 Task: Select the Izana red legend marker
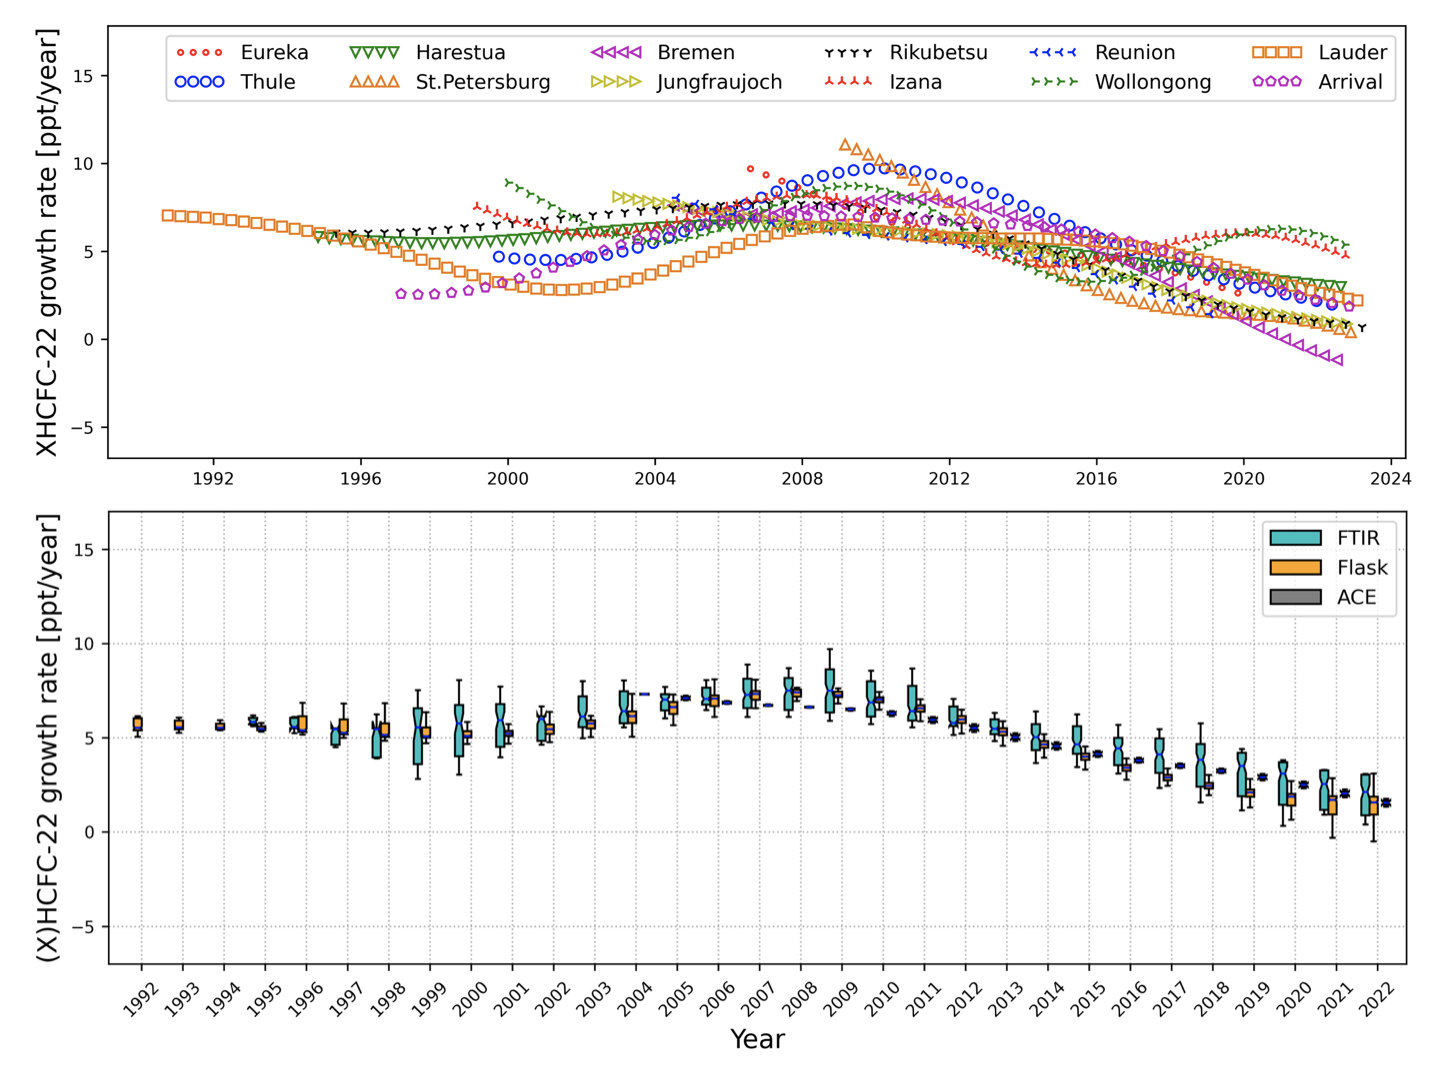pyautogui.click(x=848, y=82)
